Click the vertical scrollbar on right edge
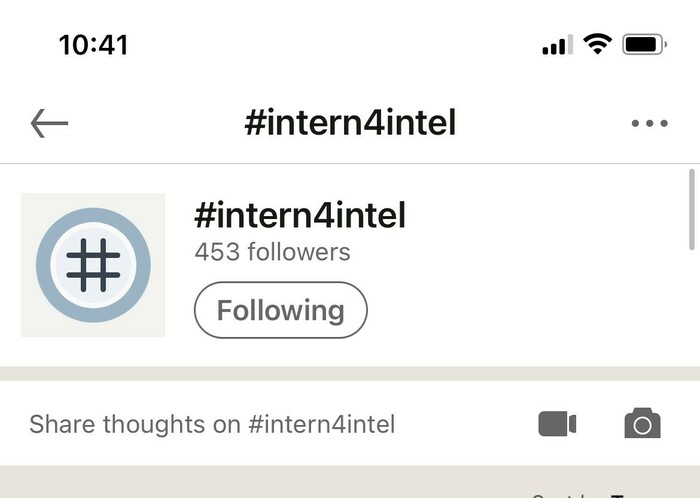Screen dimensions: 700x498 pyautogui.click(x=693, y=210)
